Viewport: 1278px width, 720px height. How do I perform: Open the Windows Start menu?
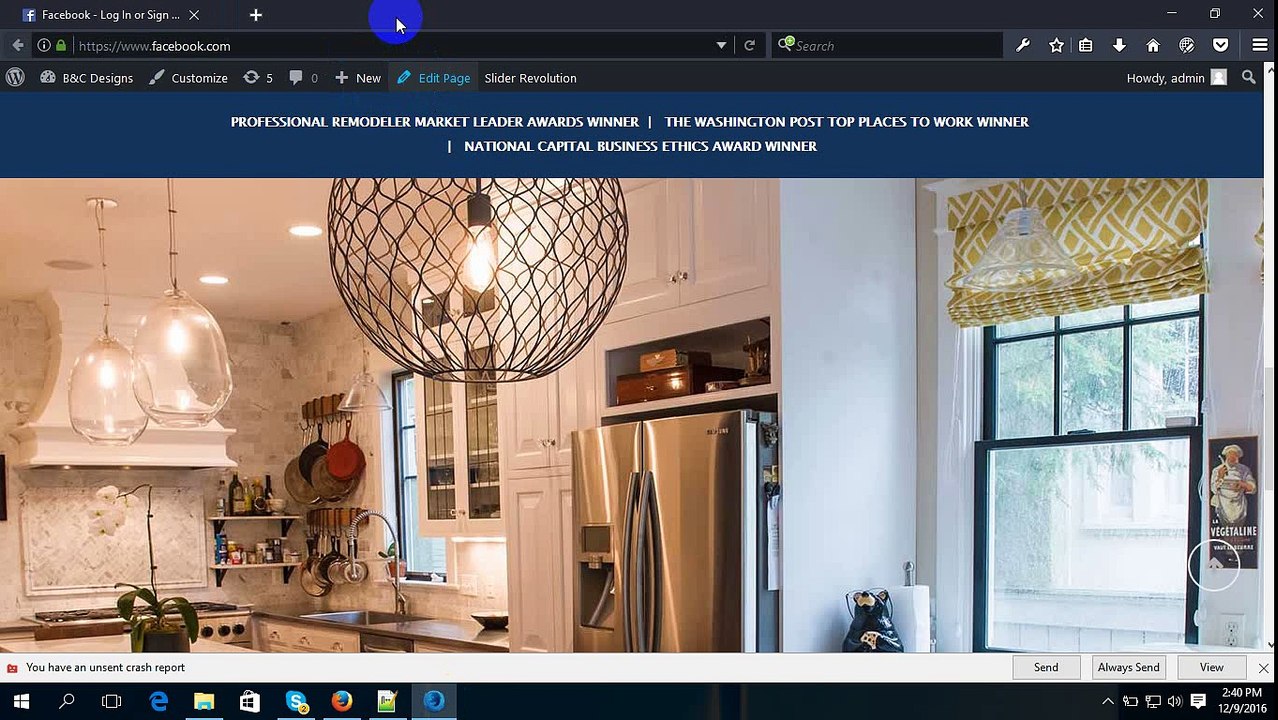tap(21, 701)
